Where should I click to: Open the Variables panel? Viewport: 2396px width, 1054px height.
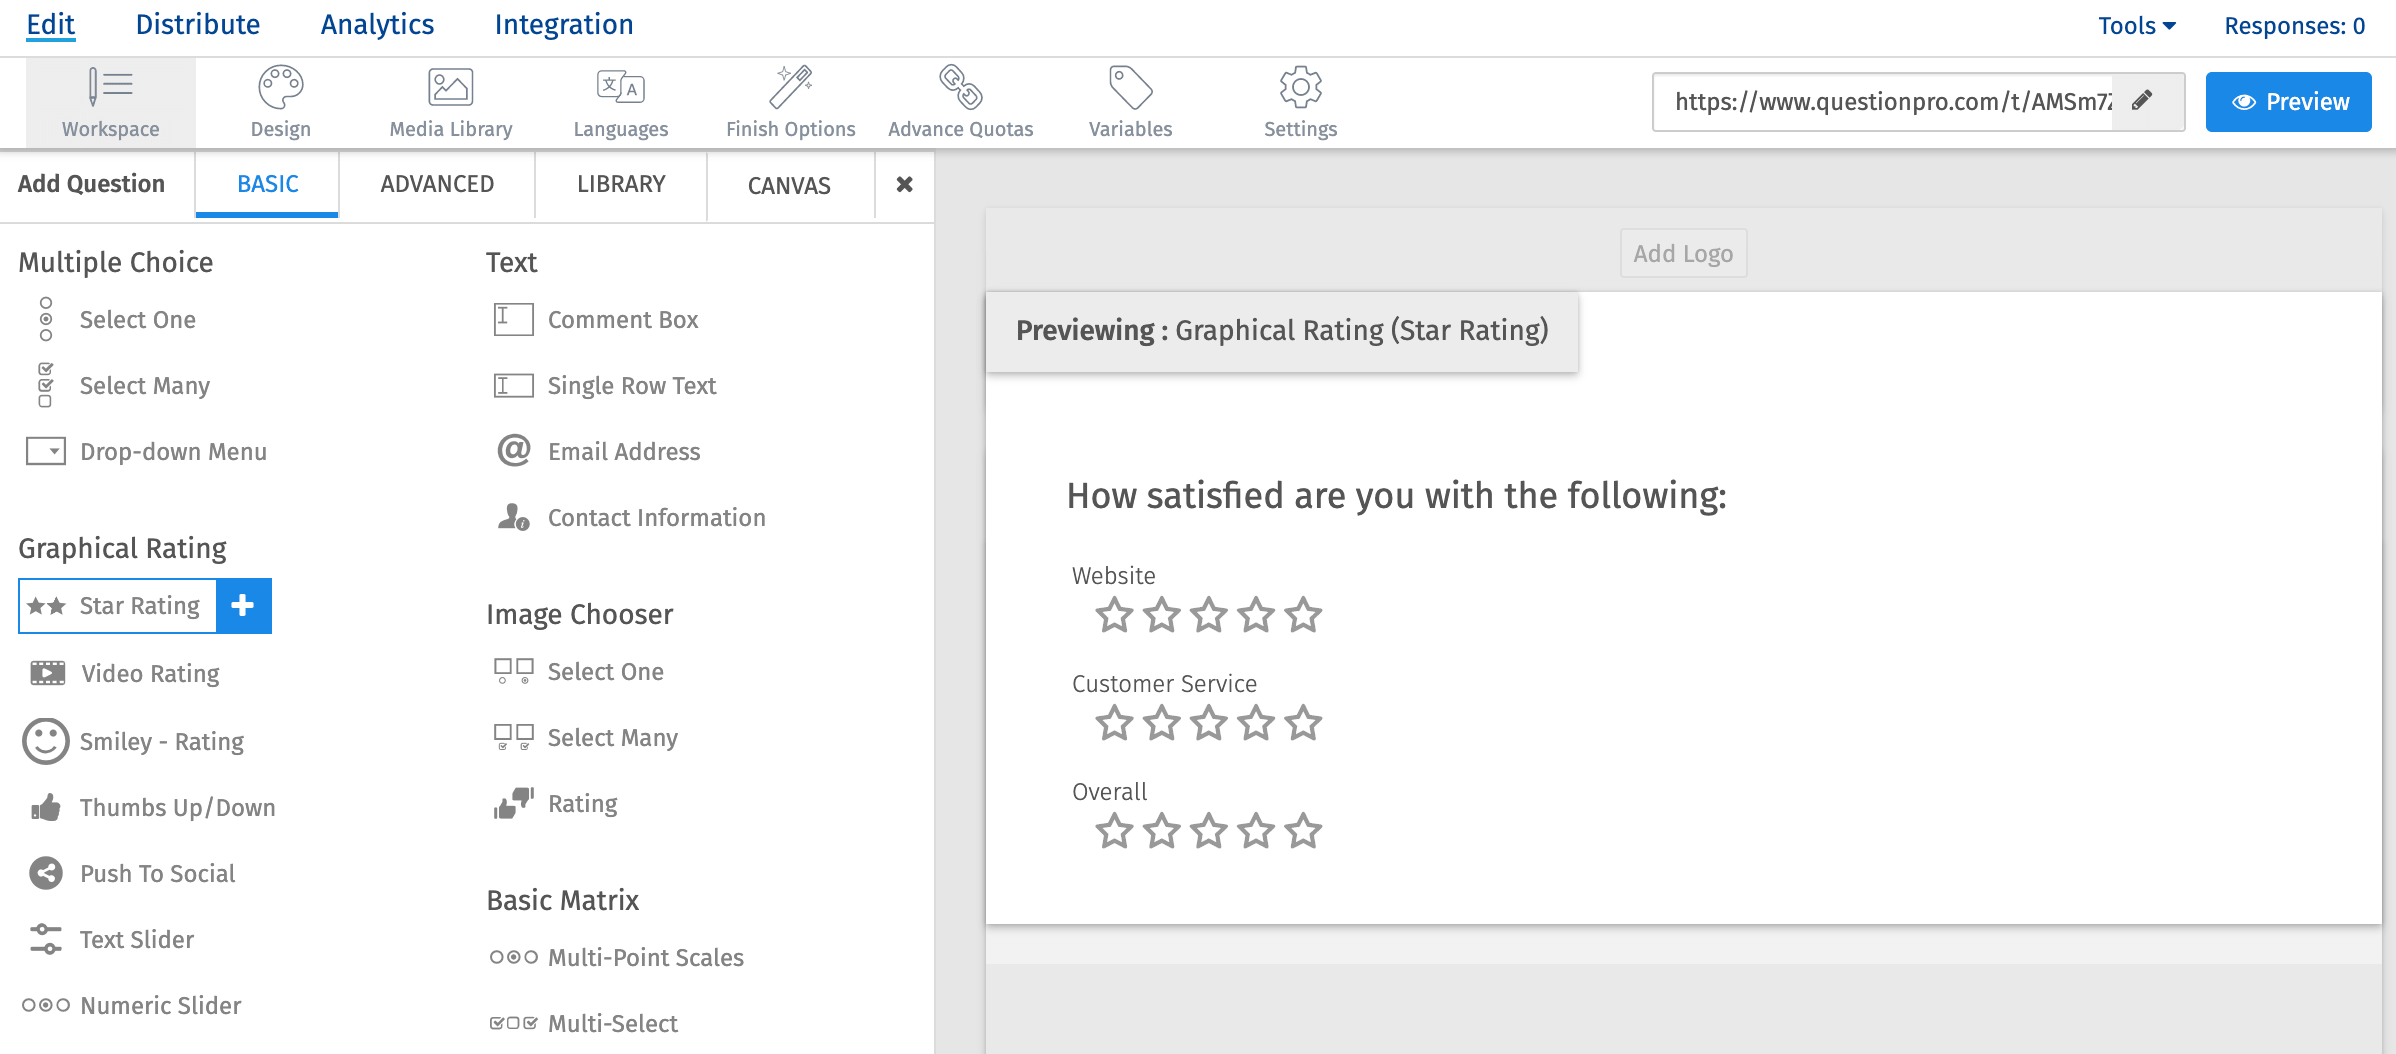(1129, 100)
